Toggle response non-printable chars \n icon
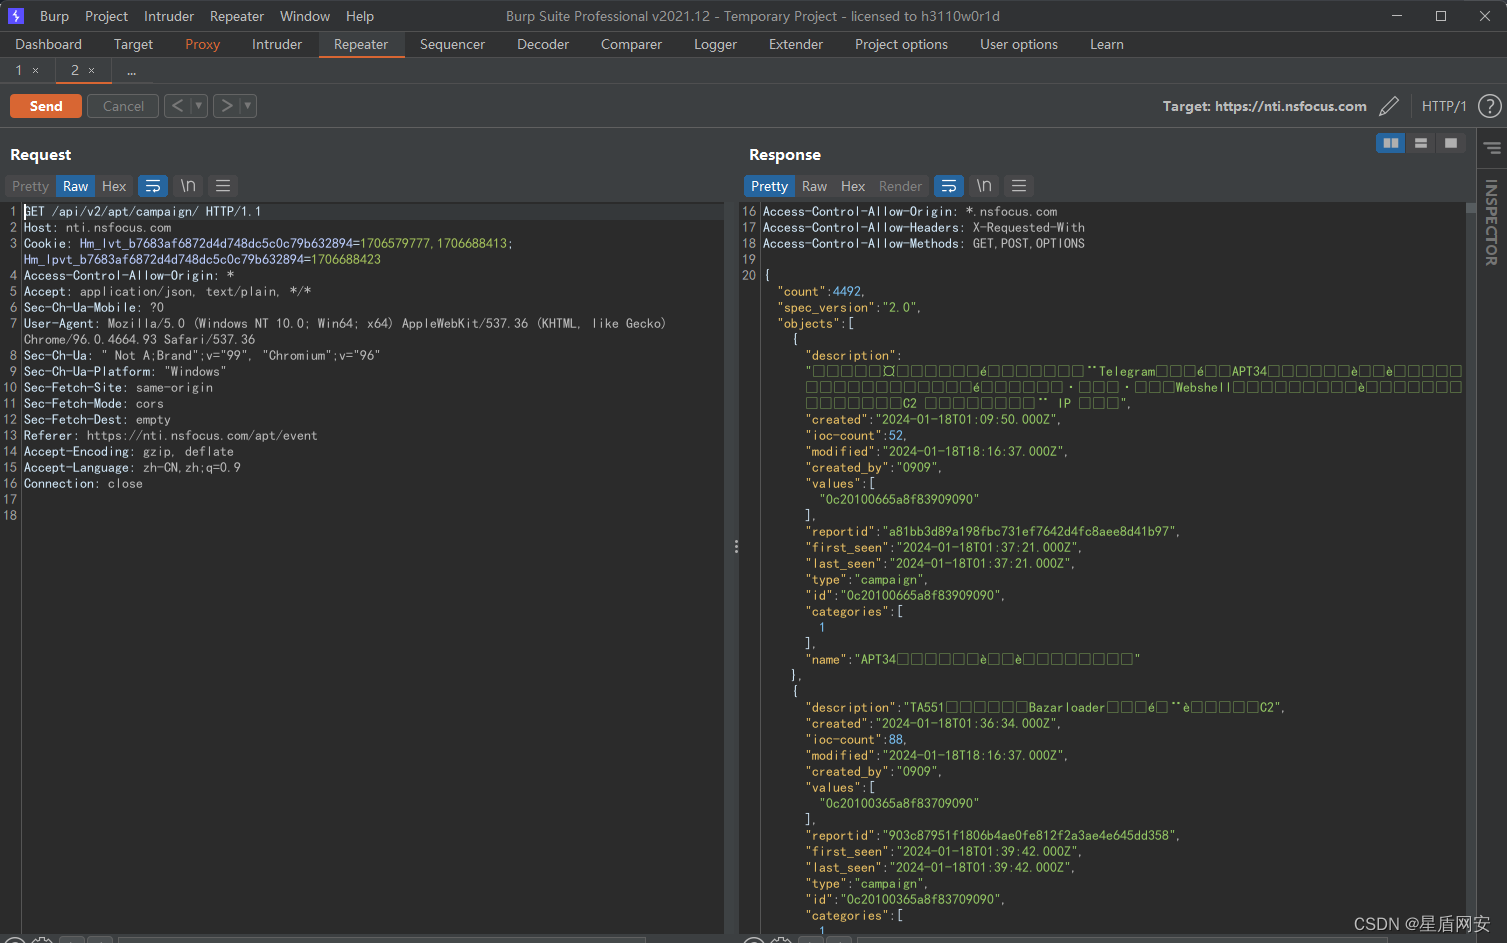This screenshot has height=943, width=1507. coord(984,186)
